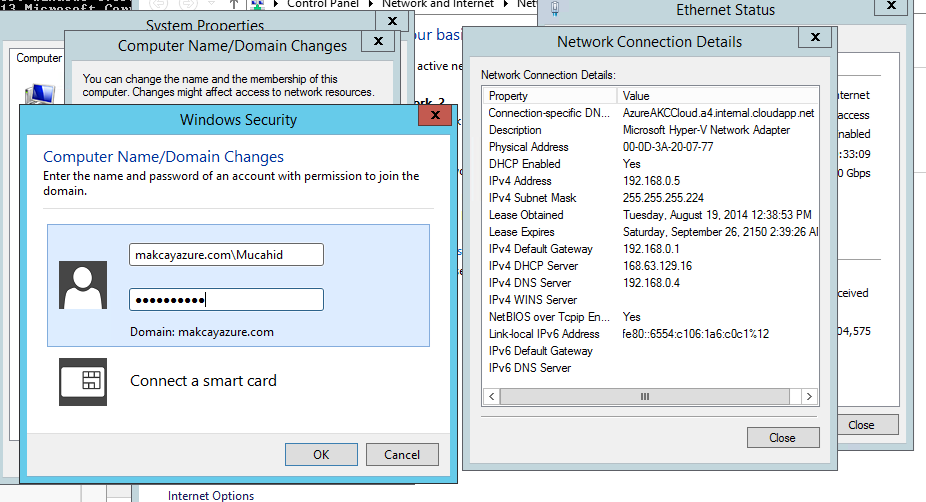This screenshot has width=926, height=502.
Task: Click the Property column header
Action: pos(550,96)
